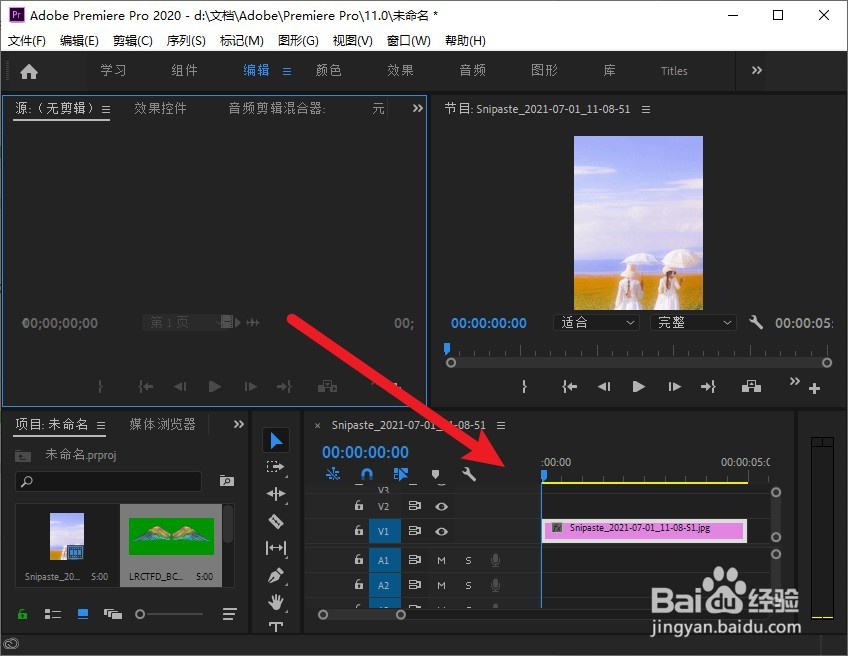Open the 适合 zoom level dropdown

tap(597, 323)
